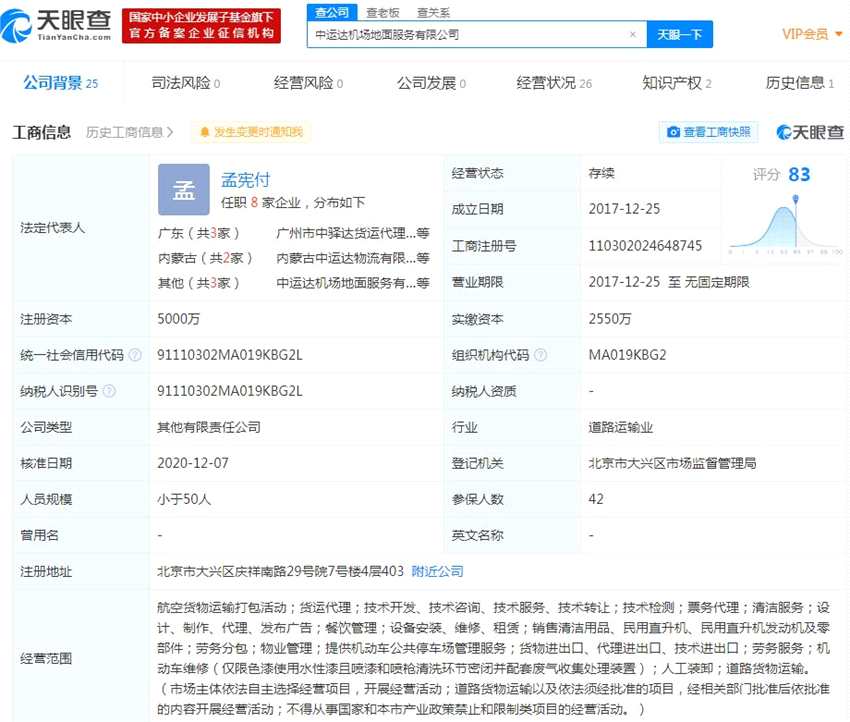Screen dimensions: 850x722
Task: Open the 公司背景 section tab
Action: coord(60,83)
